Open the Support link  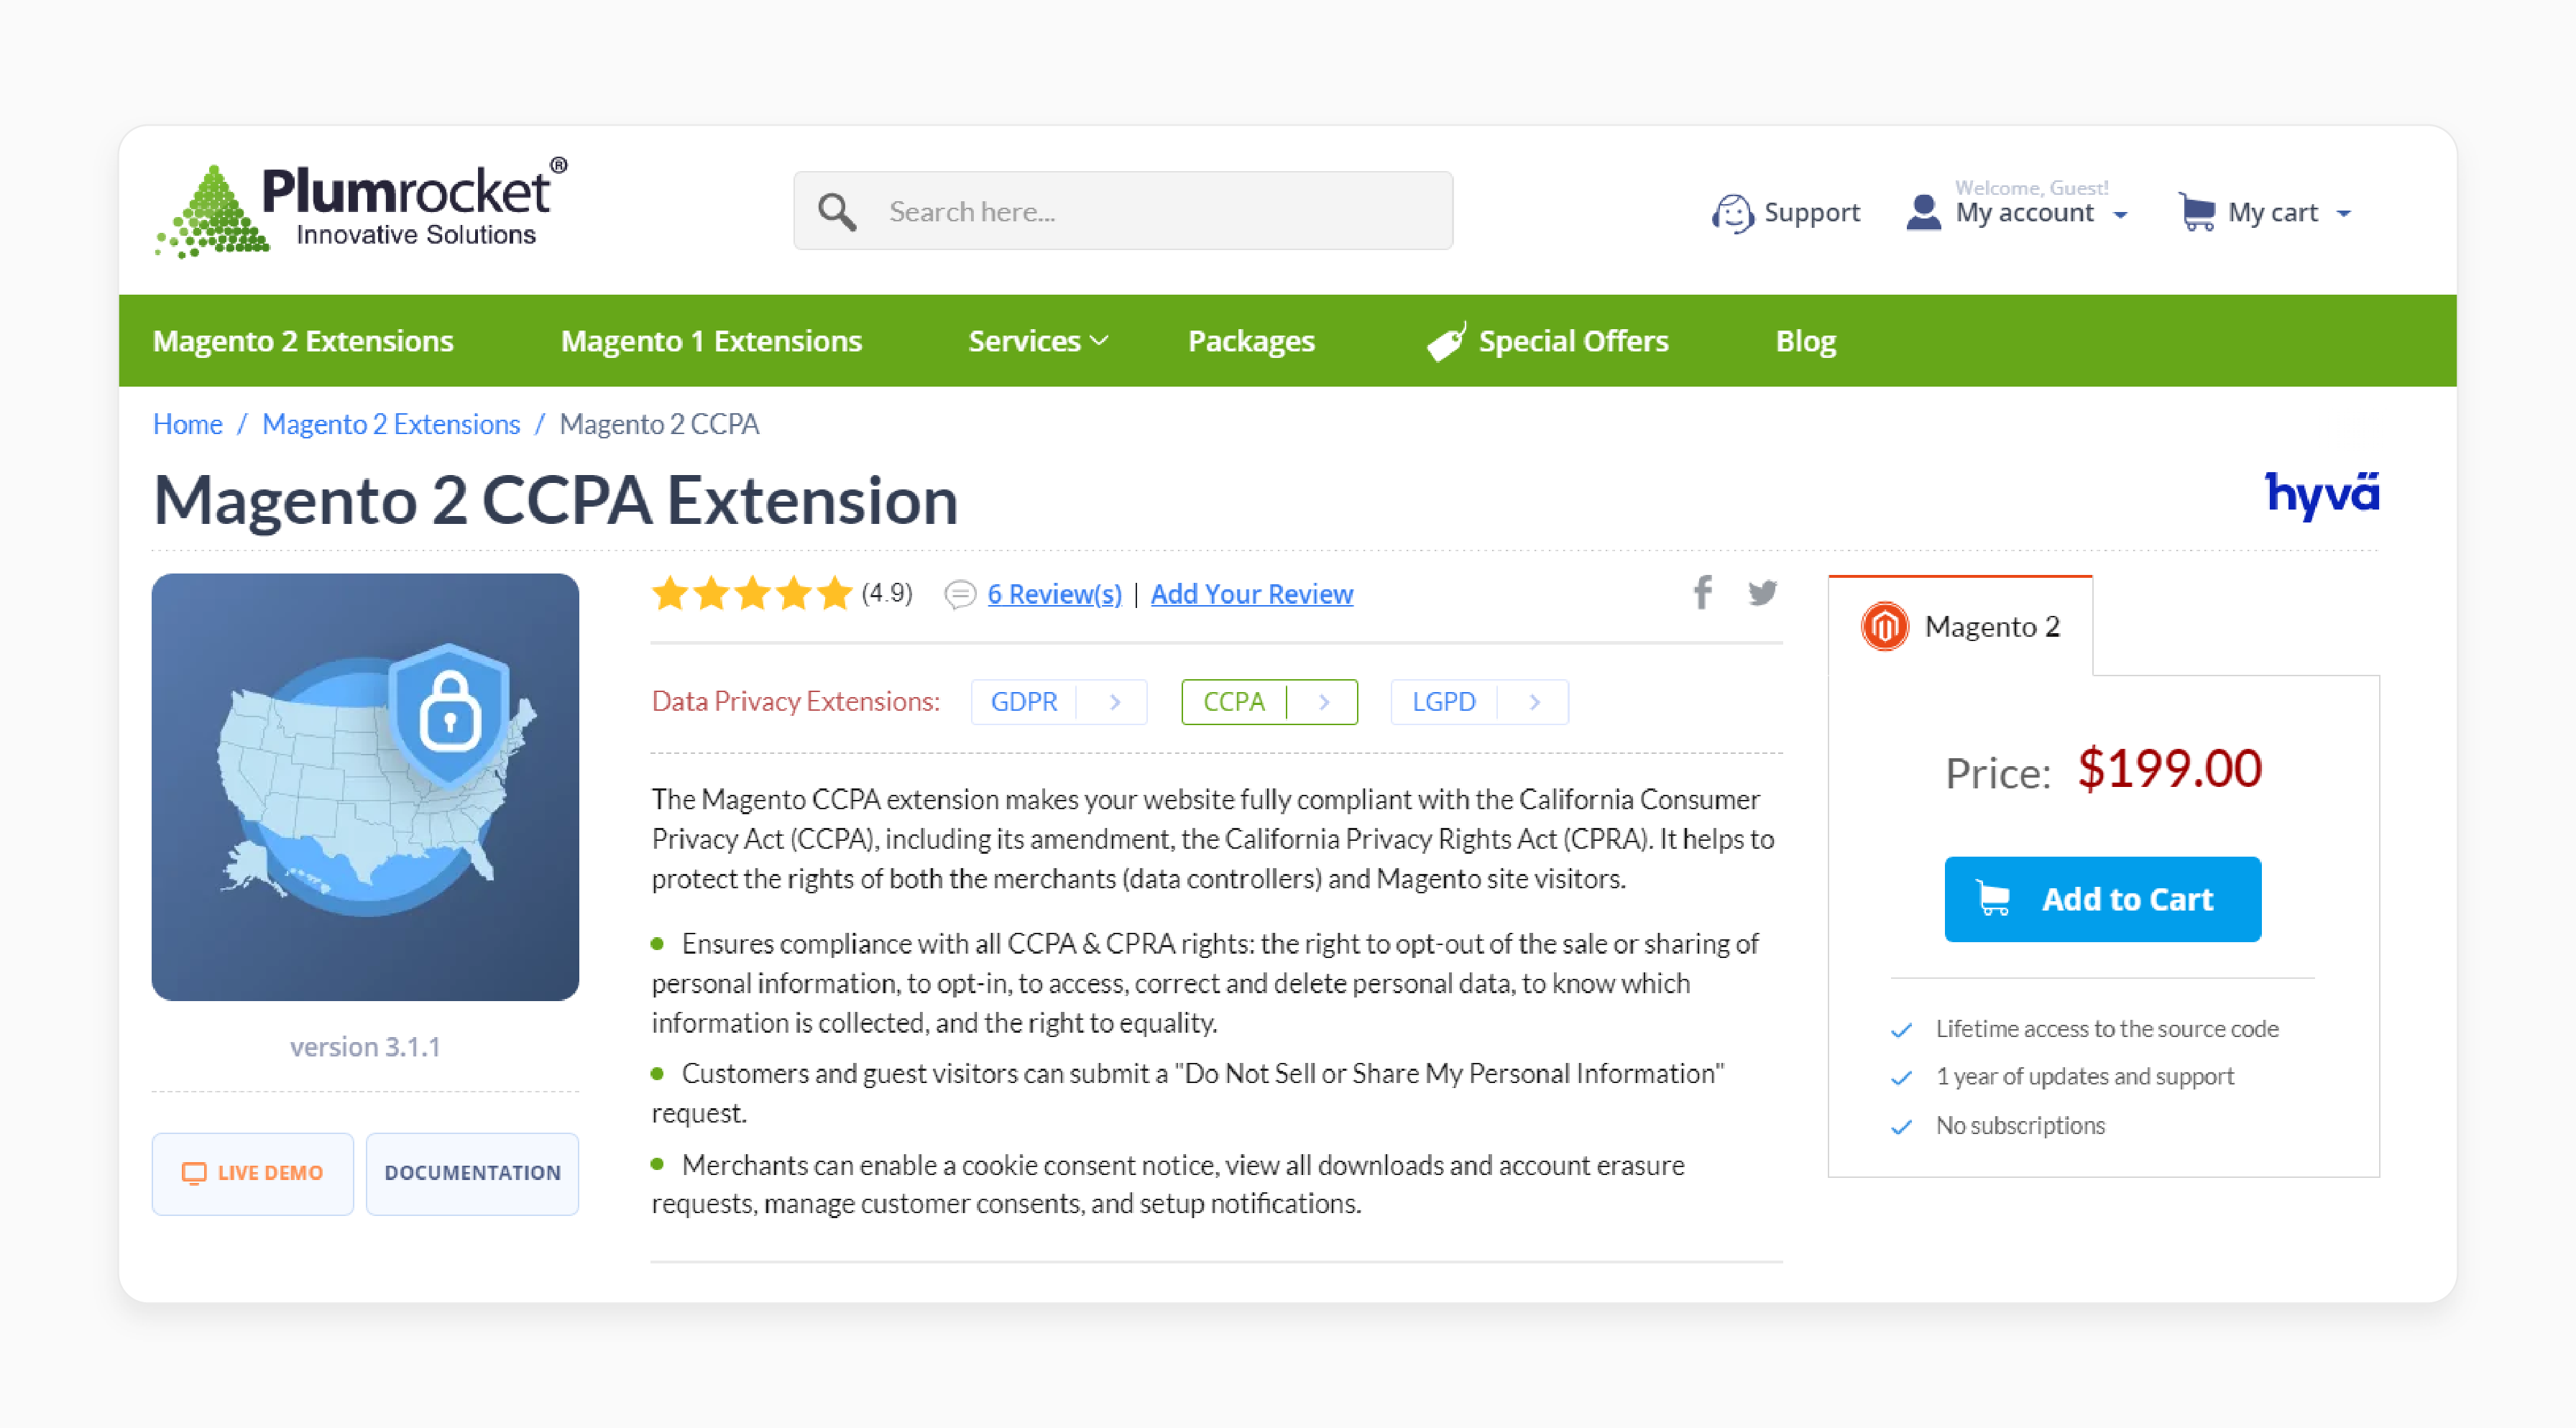click(1811, 213)
